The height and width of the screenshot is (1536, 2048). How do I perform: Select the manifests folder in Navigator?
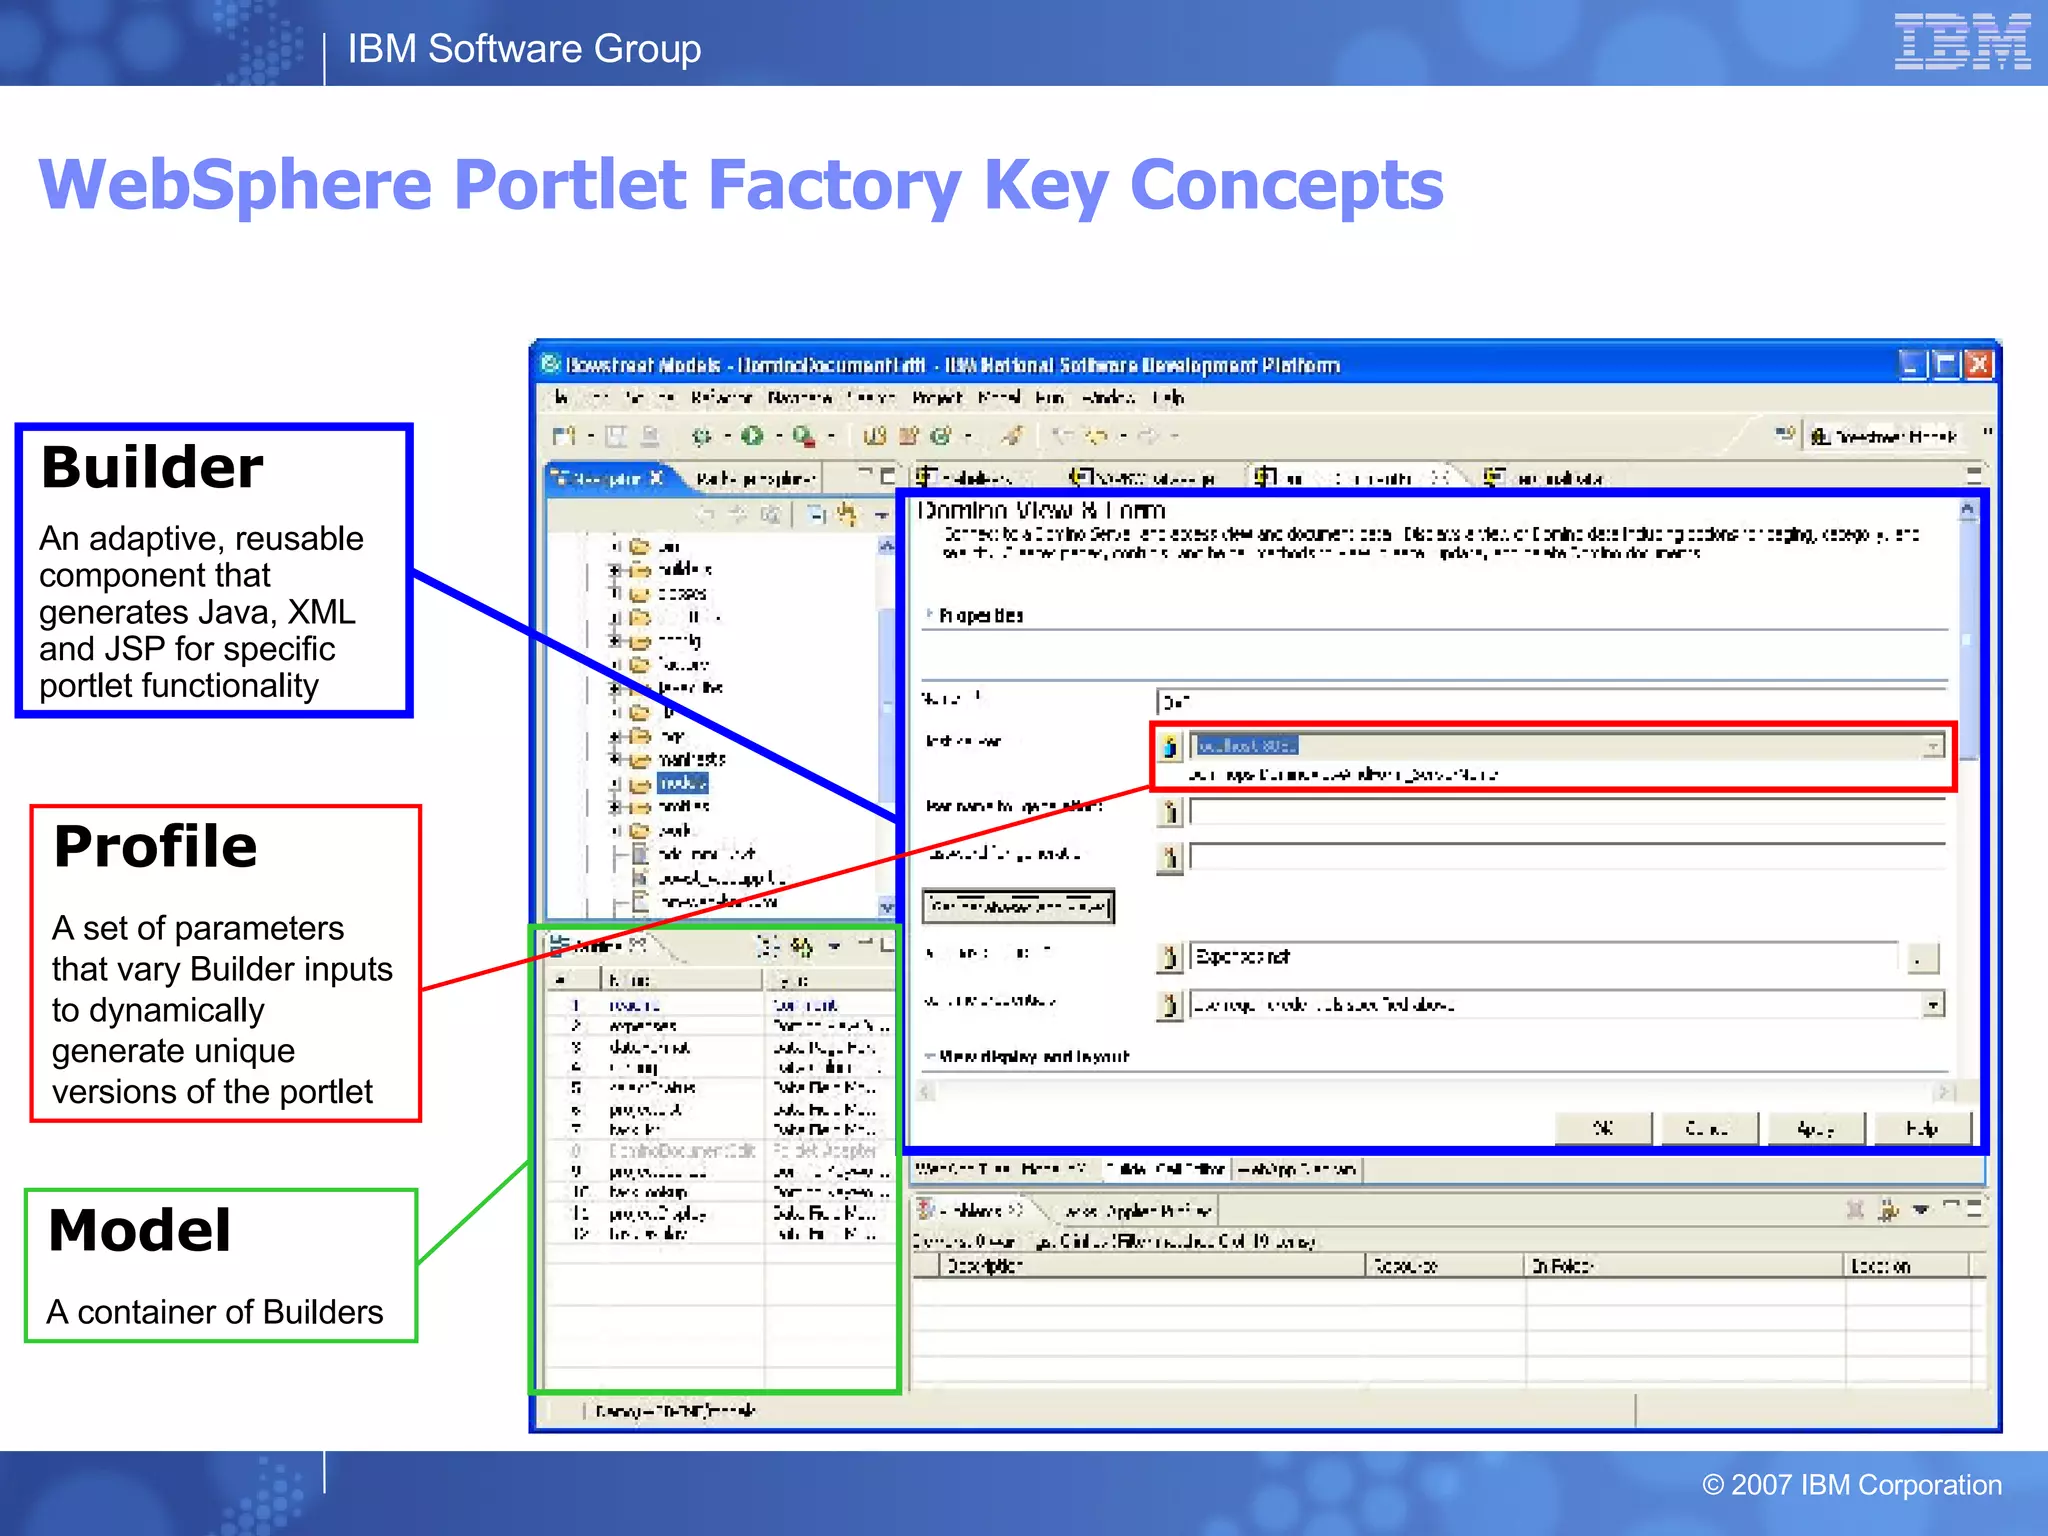pos(691,759)
